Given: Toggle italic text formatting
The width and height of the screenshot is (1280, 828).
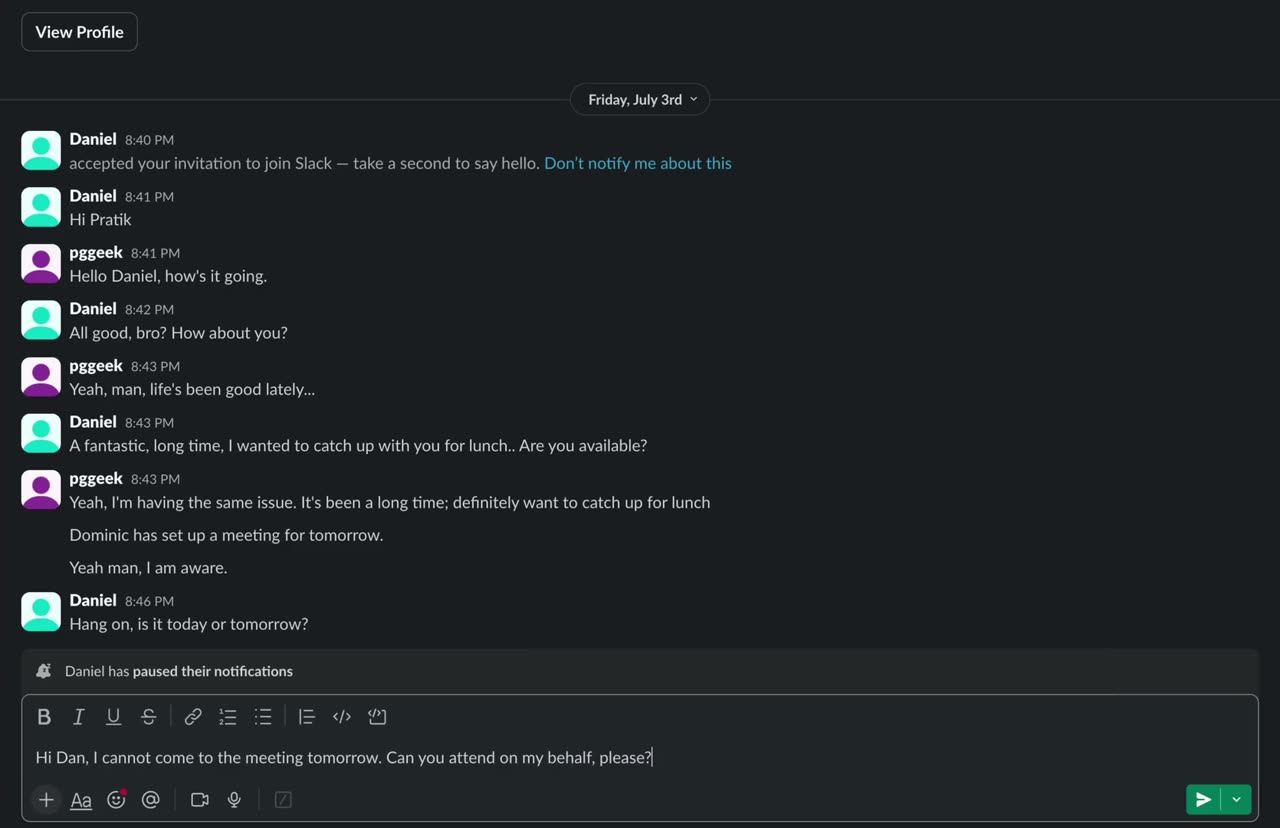Looking at the screenshot, I should click(78, 717).
